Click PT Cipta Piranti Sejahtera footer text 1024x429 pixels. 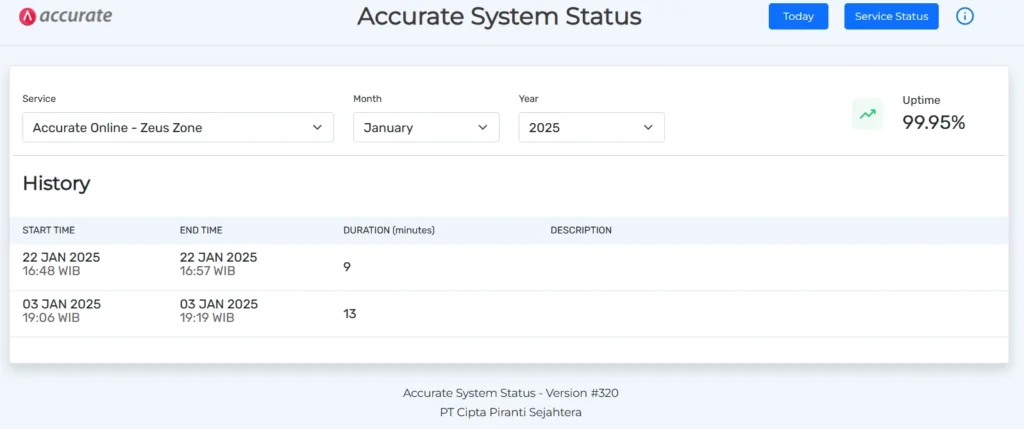pos(511,413)
